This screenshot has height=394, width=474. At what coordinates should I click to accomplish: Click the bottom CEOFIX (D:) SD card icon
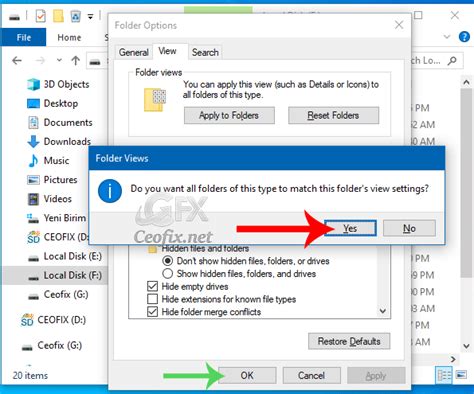tap(27, 320)
